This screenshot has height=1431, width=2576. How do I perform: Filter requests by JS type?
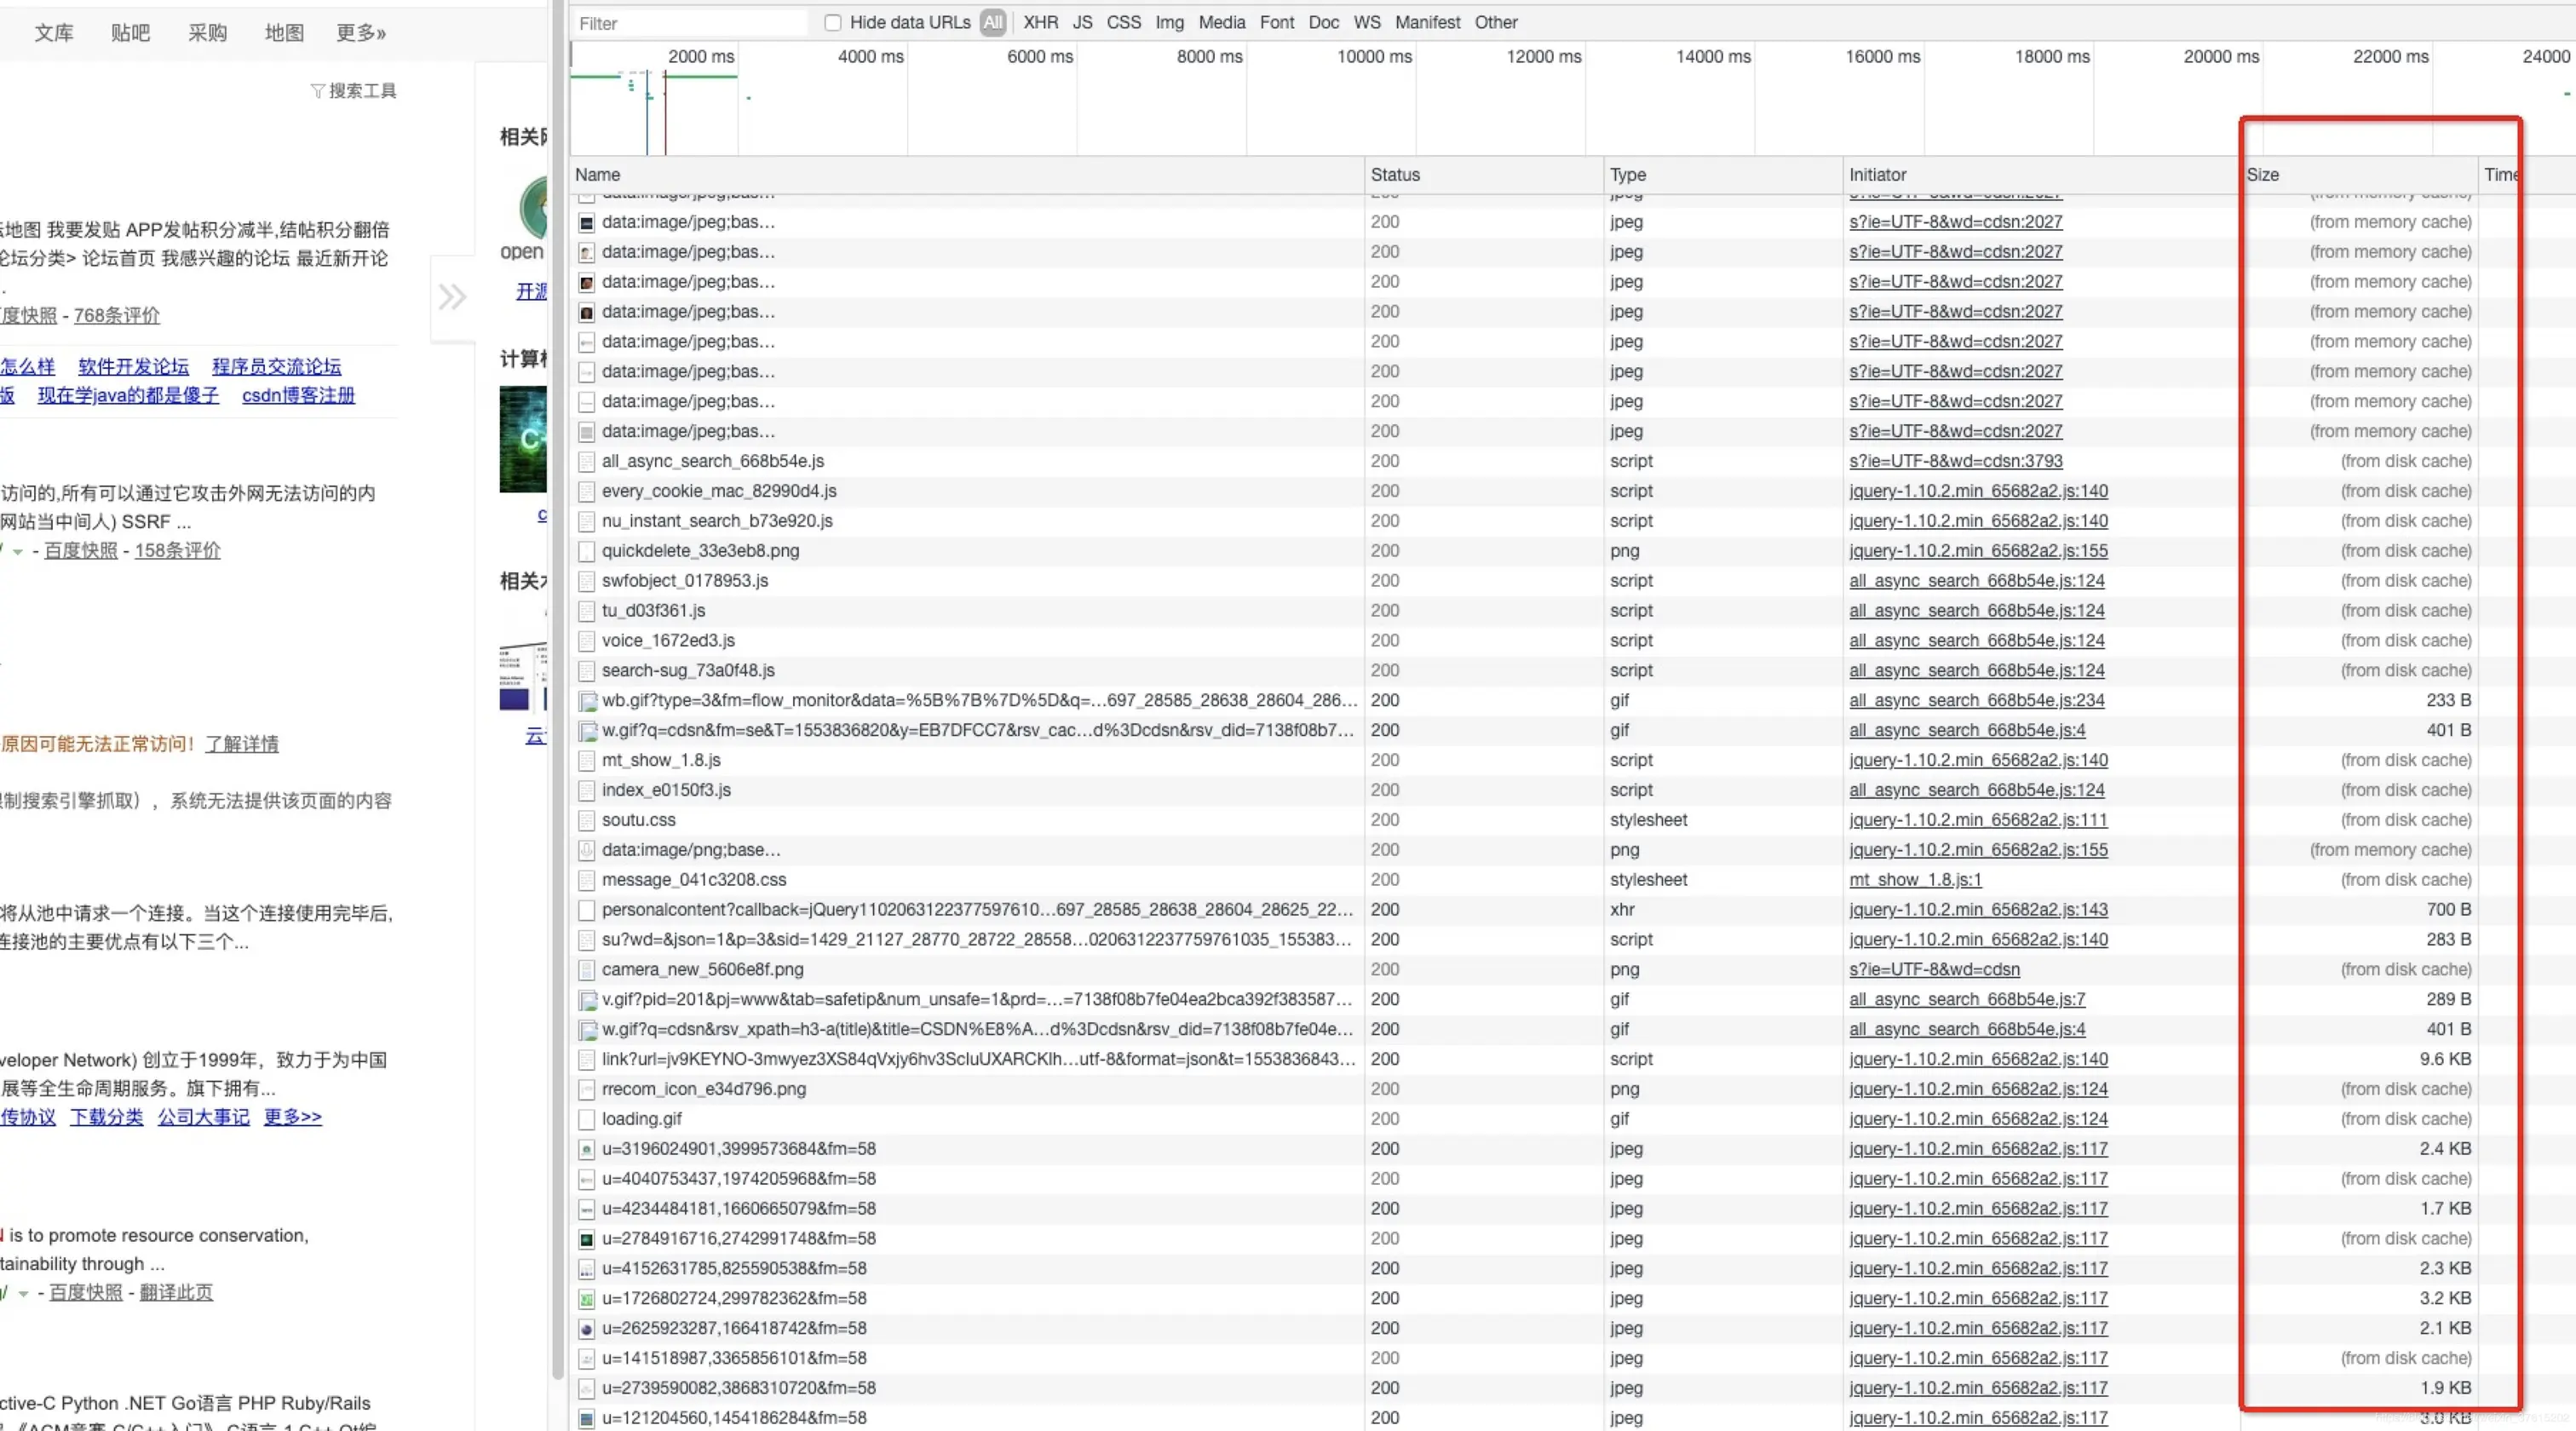coord(1082,22)
